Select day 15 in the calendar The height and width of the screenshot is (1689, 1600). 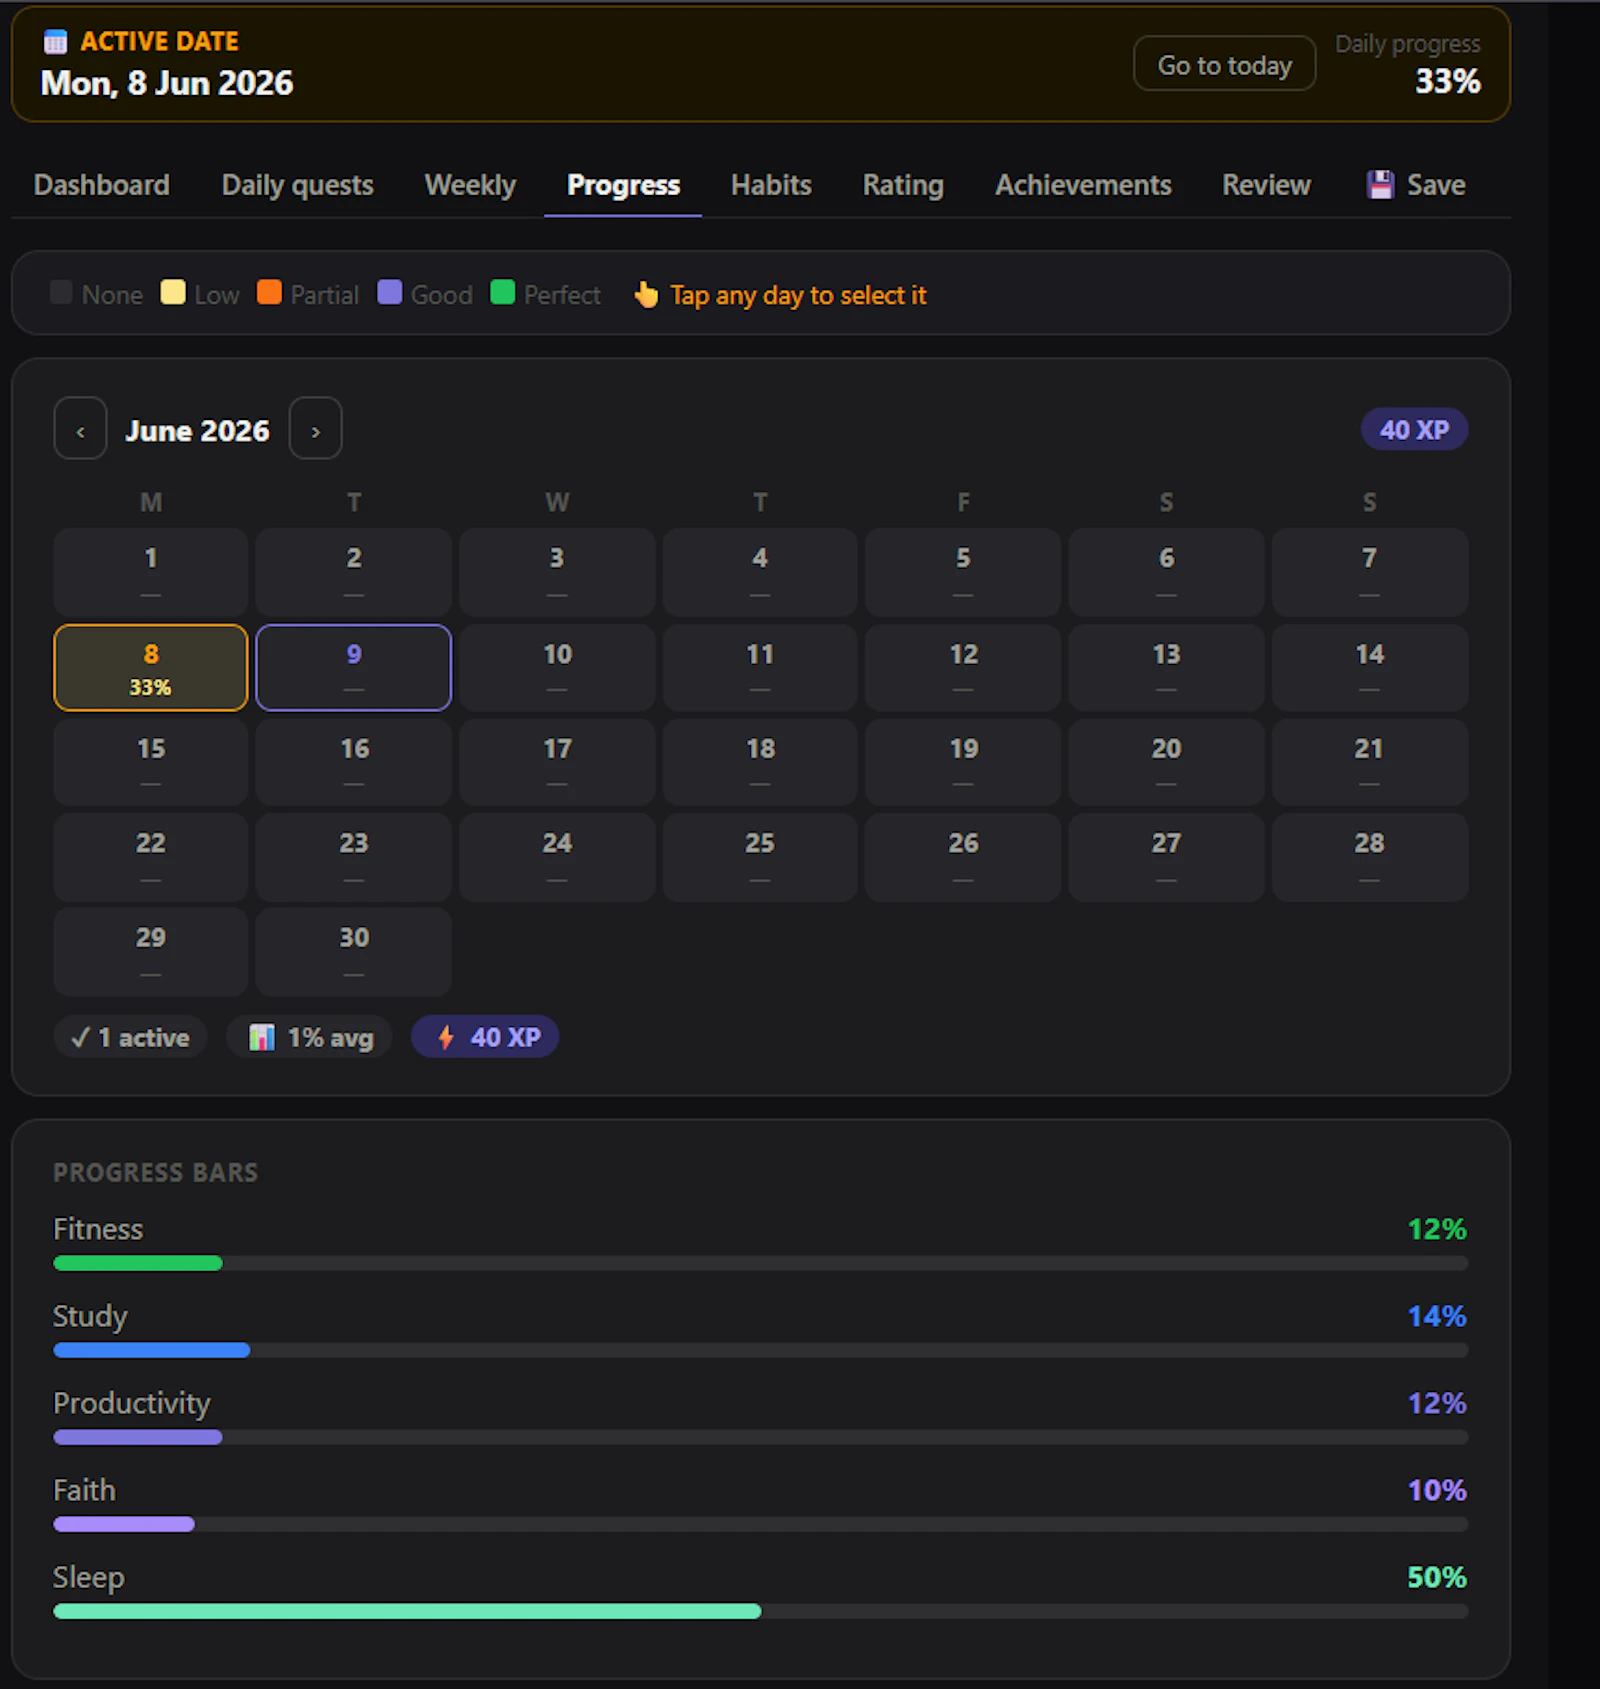click(x=150, y=762)
